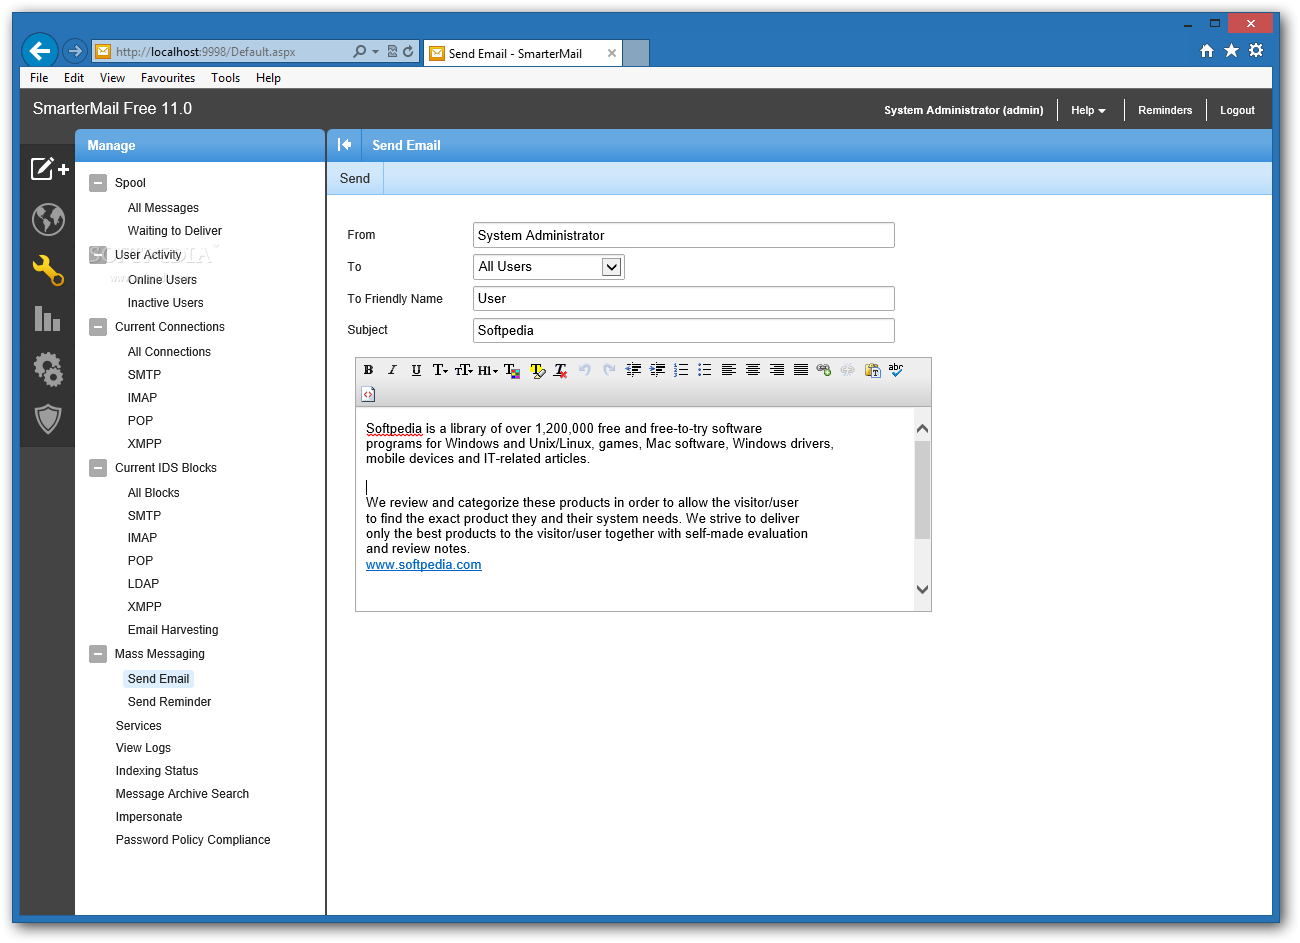Viewport: 1300px width, 943px height.
Task: Open the Help dropdown in header
Action: point(1088,110)
